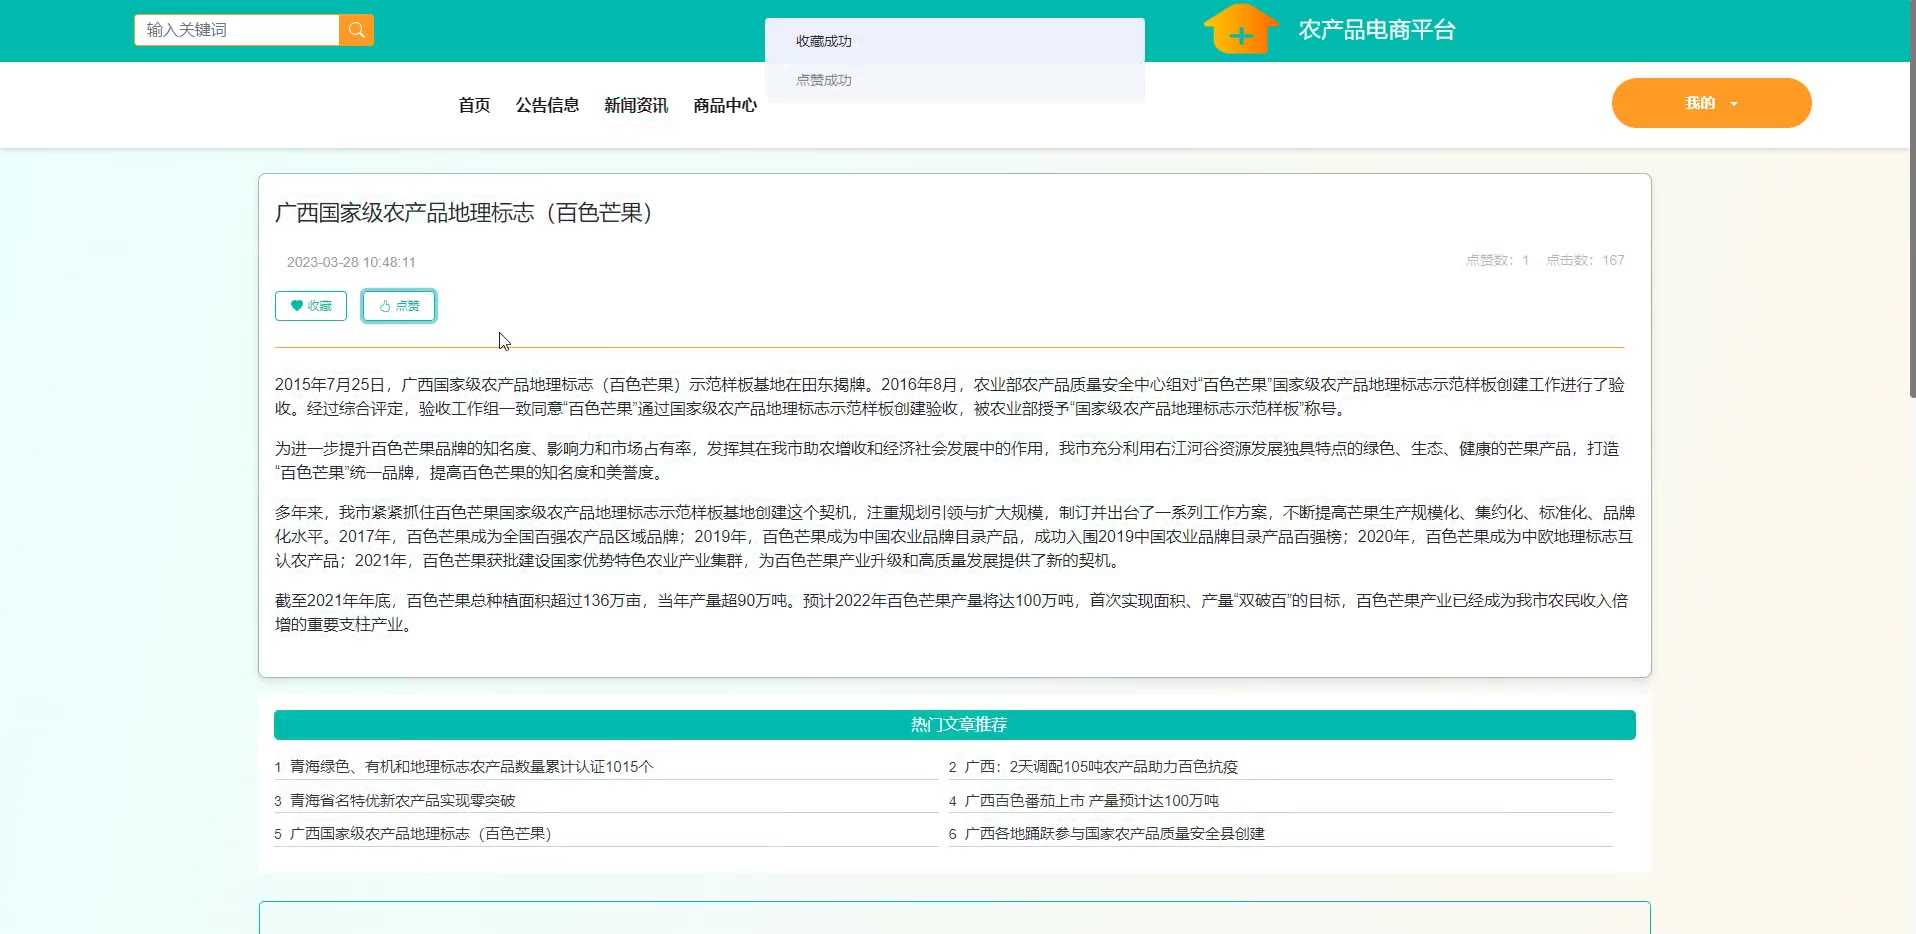Viewport: 1916px width, 934px height.
Task: Go to 首页 in navigation
Action: pyautogui.click(x=474, y=105)
